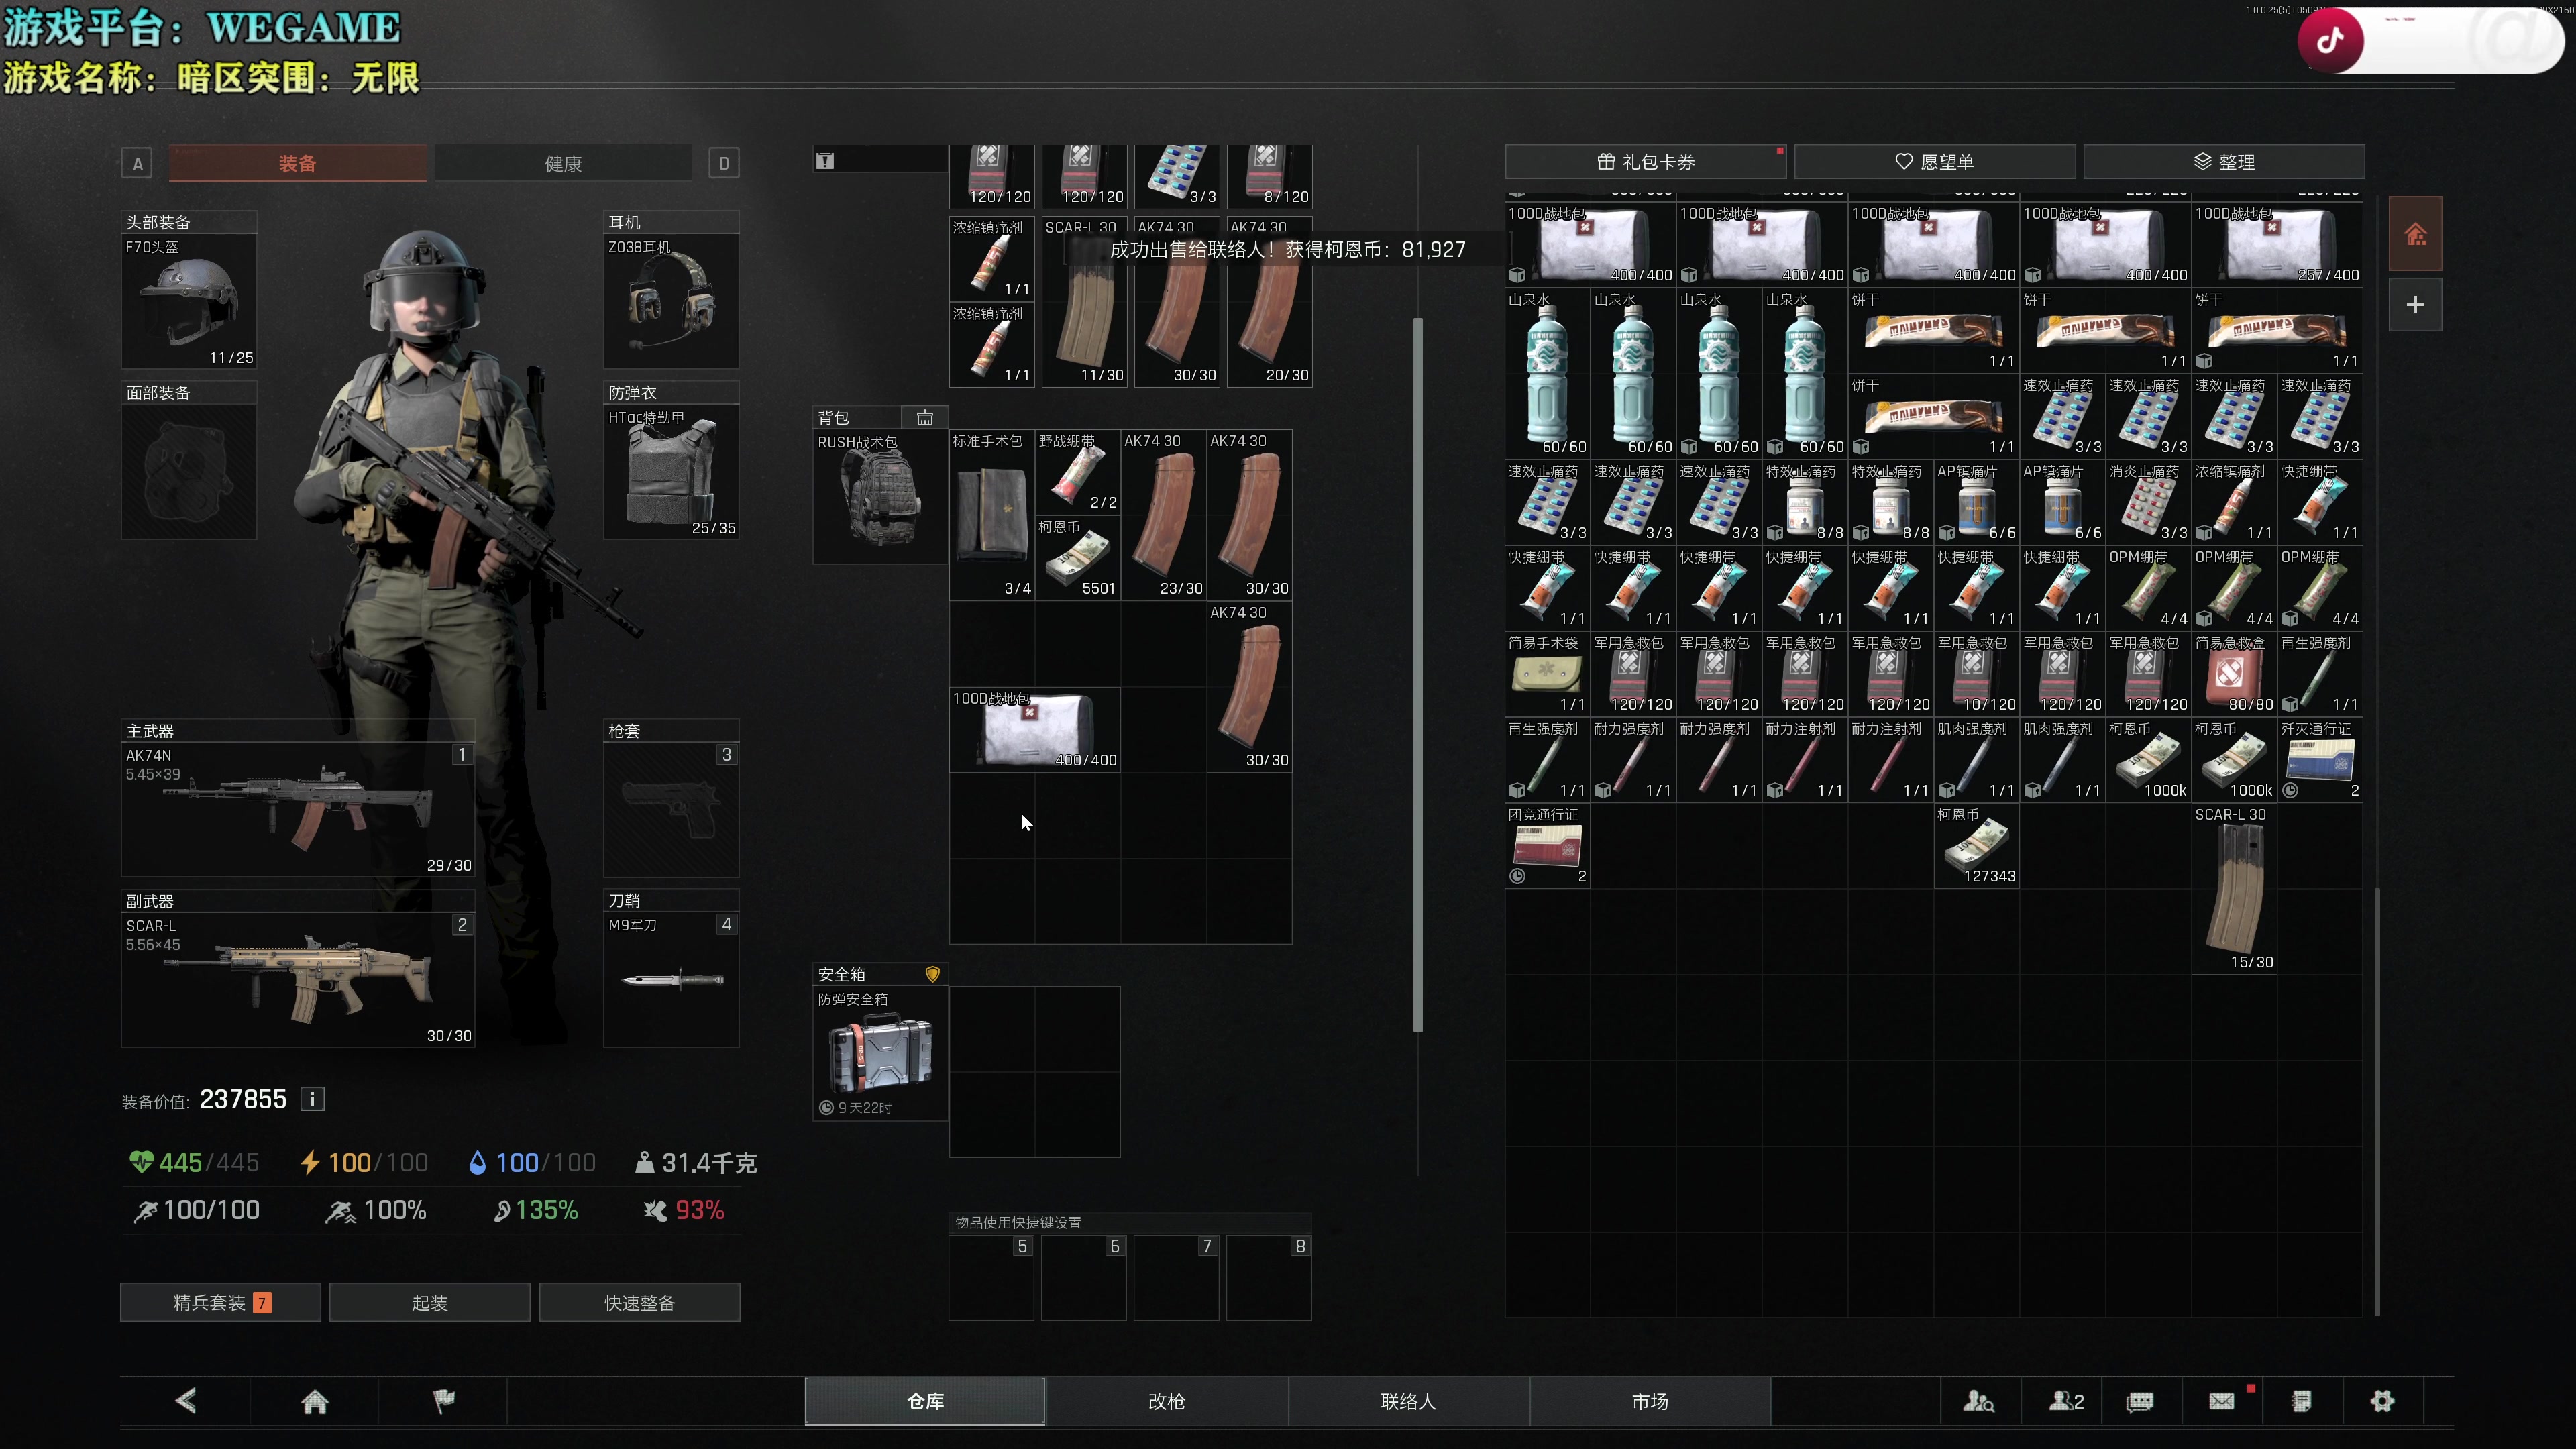This screenshot has width=2576, height=1449.
Task: Select the M9 knife slot
Action: (x=671, y=979)
